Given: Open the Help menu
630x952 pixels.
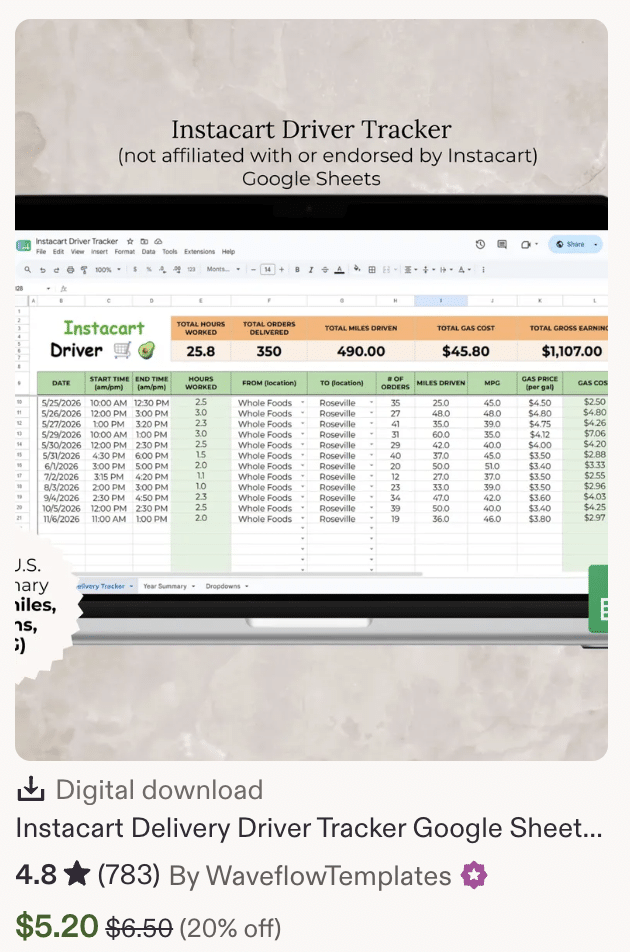Looking at the screenshot, I should (228, 251).
